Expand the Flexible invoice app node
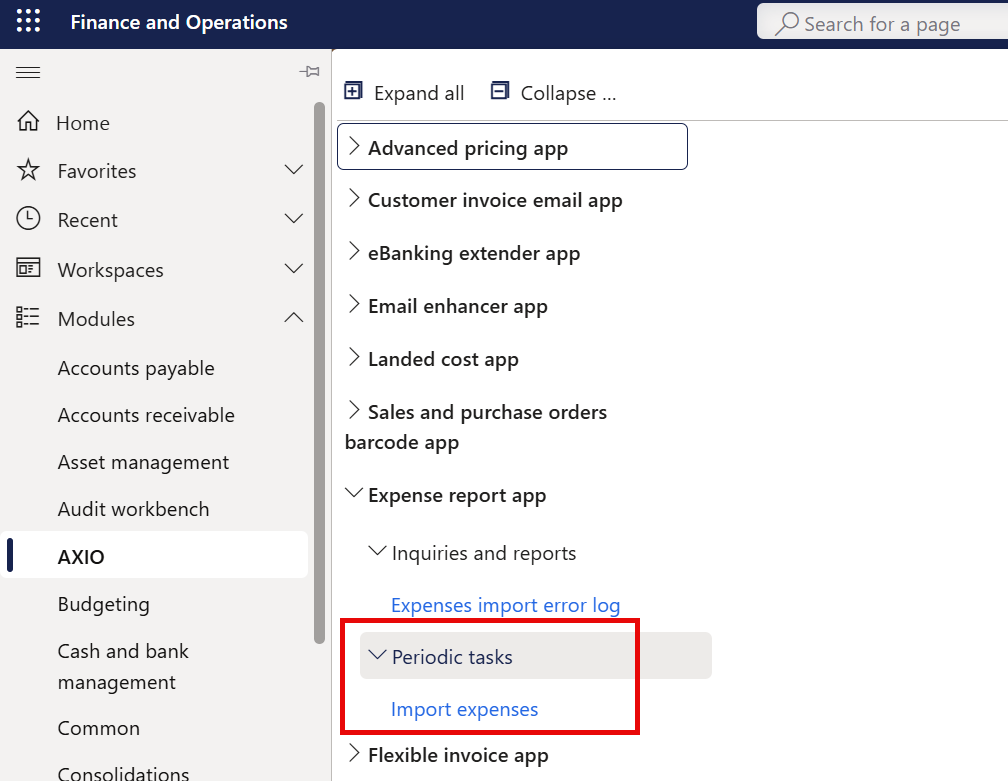This screenshot has height=781, width=1008. 353,755
